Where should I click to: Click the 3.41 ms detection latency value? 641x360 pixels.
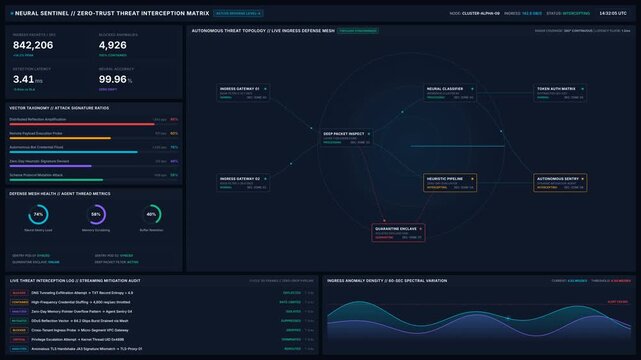click(27, 79)
